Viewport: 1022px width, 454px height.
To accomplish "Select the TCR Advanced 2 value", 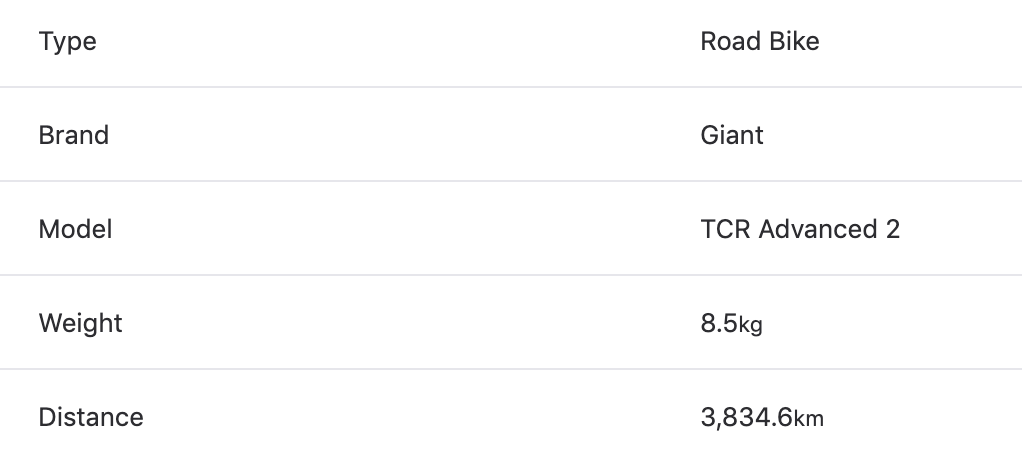I will [x=800, y=229].
